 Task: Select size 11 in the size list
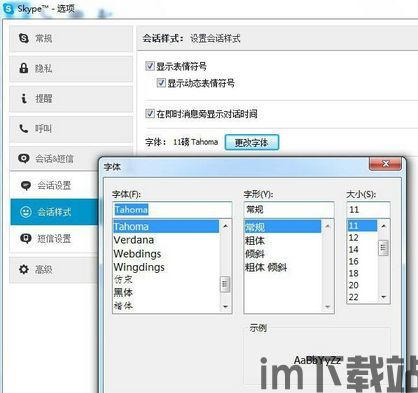[x=362, y=226]
